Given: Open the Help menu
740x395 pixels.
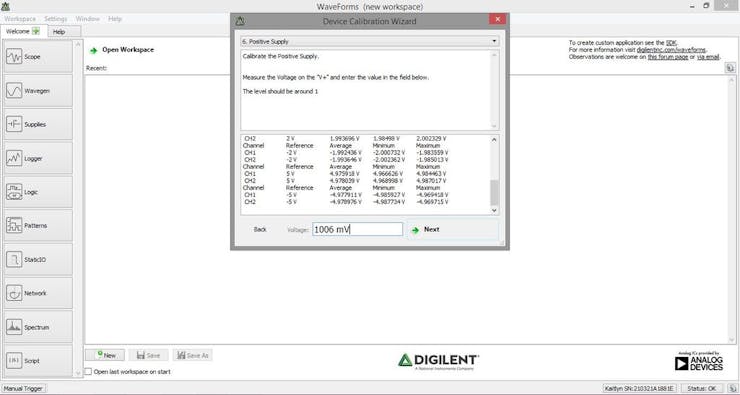Looking at the screenshot, I should coord(115,19).
